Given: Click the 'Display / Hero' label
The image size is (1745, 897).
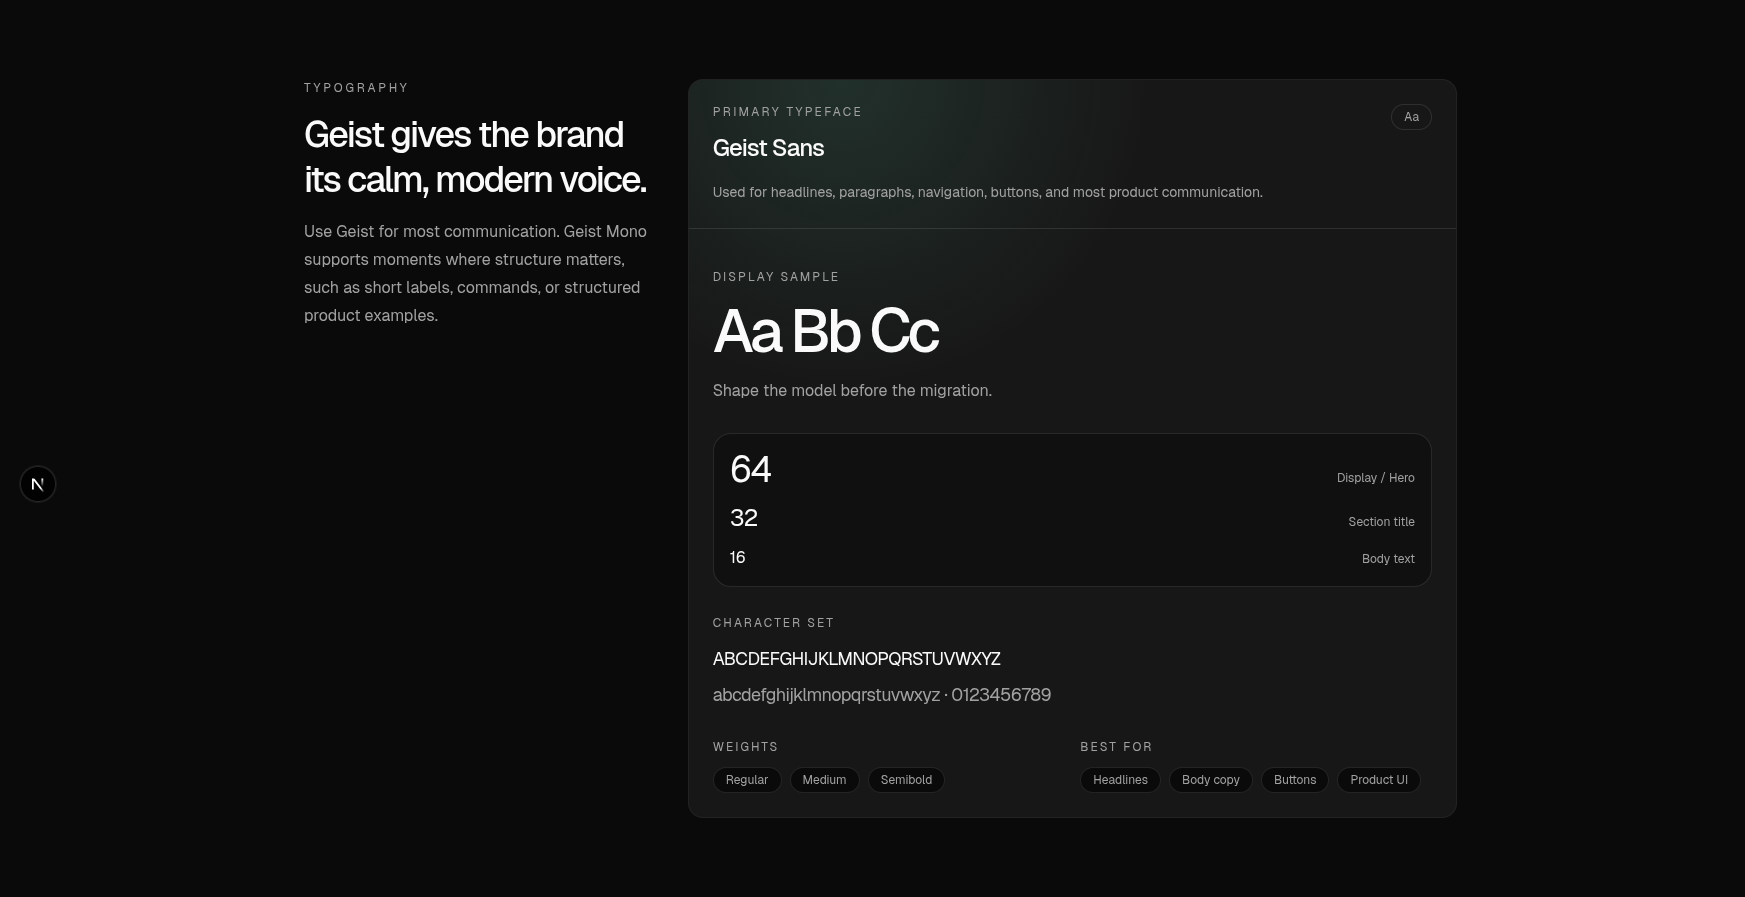Looking at the screenshot, I should click(1376, 478).
